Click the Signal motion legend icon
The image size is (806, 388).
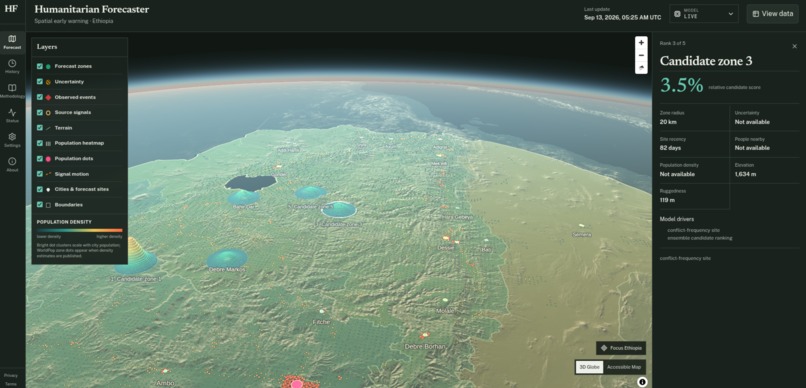(48, 174)
